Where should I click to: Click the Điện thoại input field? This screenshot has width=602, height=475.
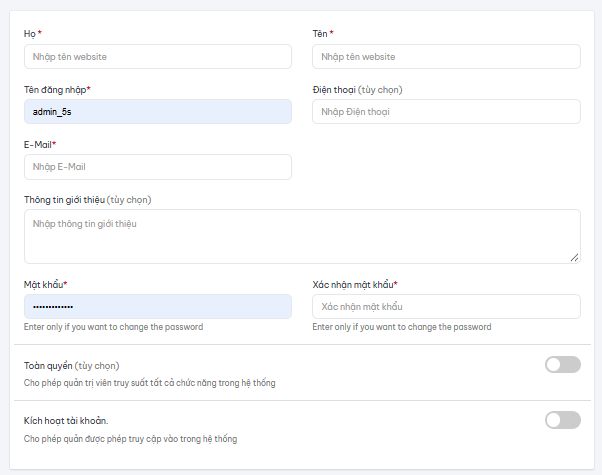tap(446, 112)
